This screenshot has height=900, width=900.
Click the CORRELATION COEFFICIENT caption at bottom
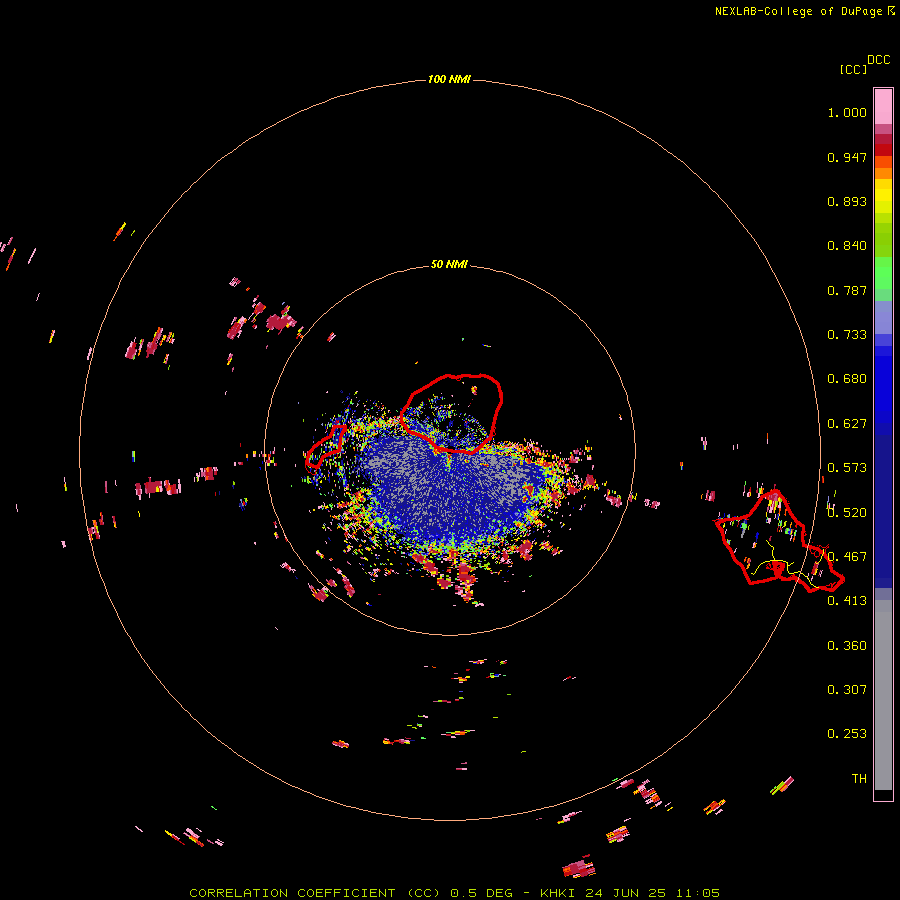[455, 893]
